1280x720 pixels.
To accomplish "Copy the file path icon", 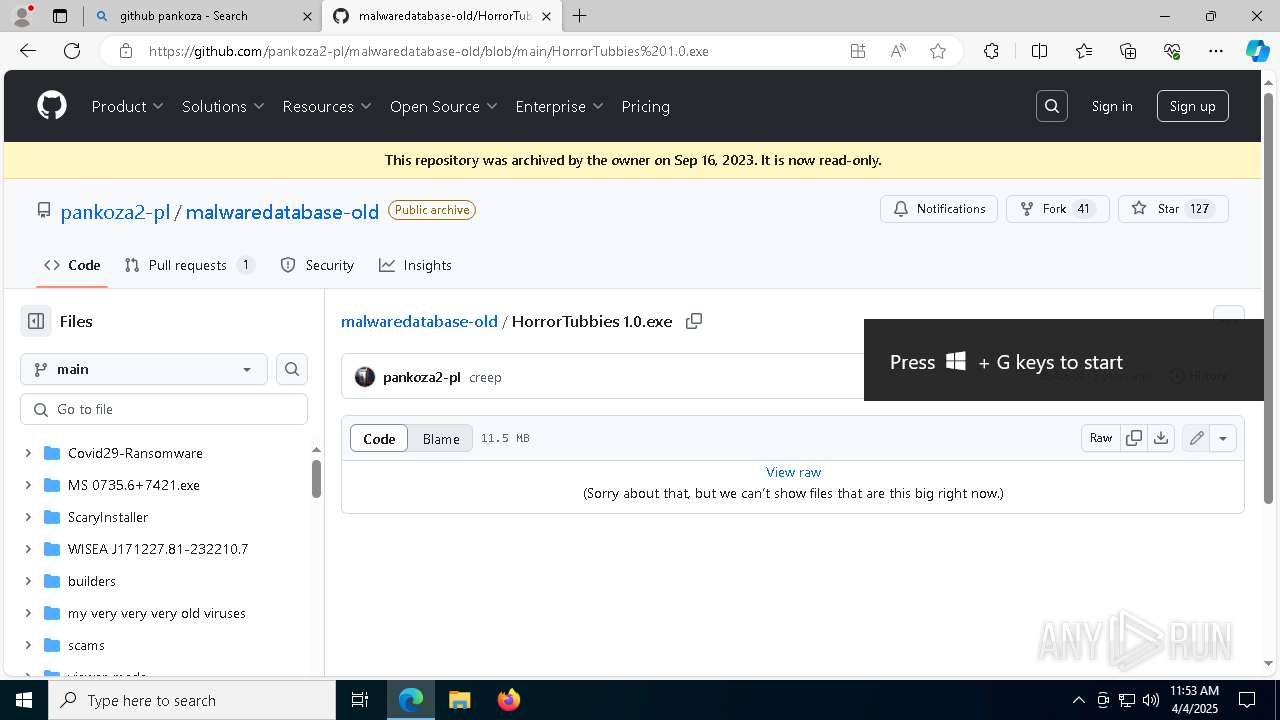I will click(x=694, y=321).
